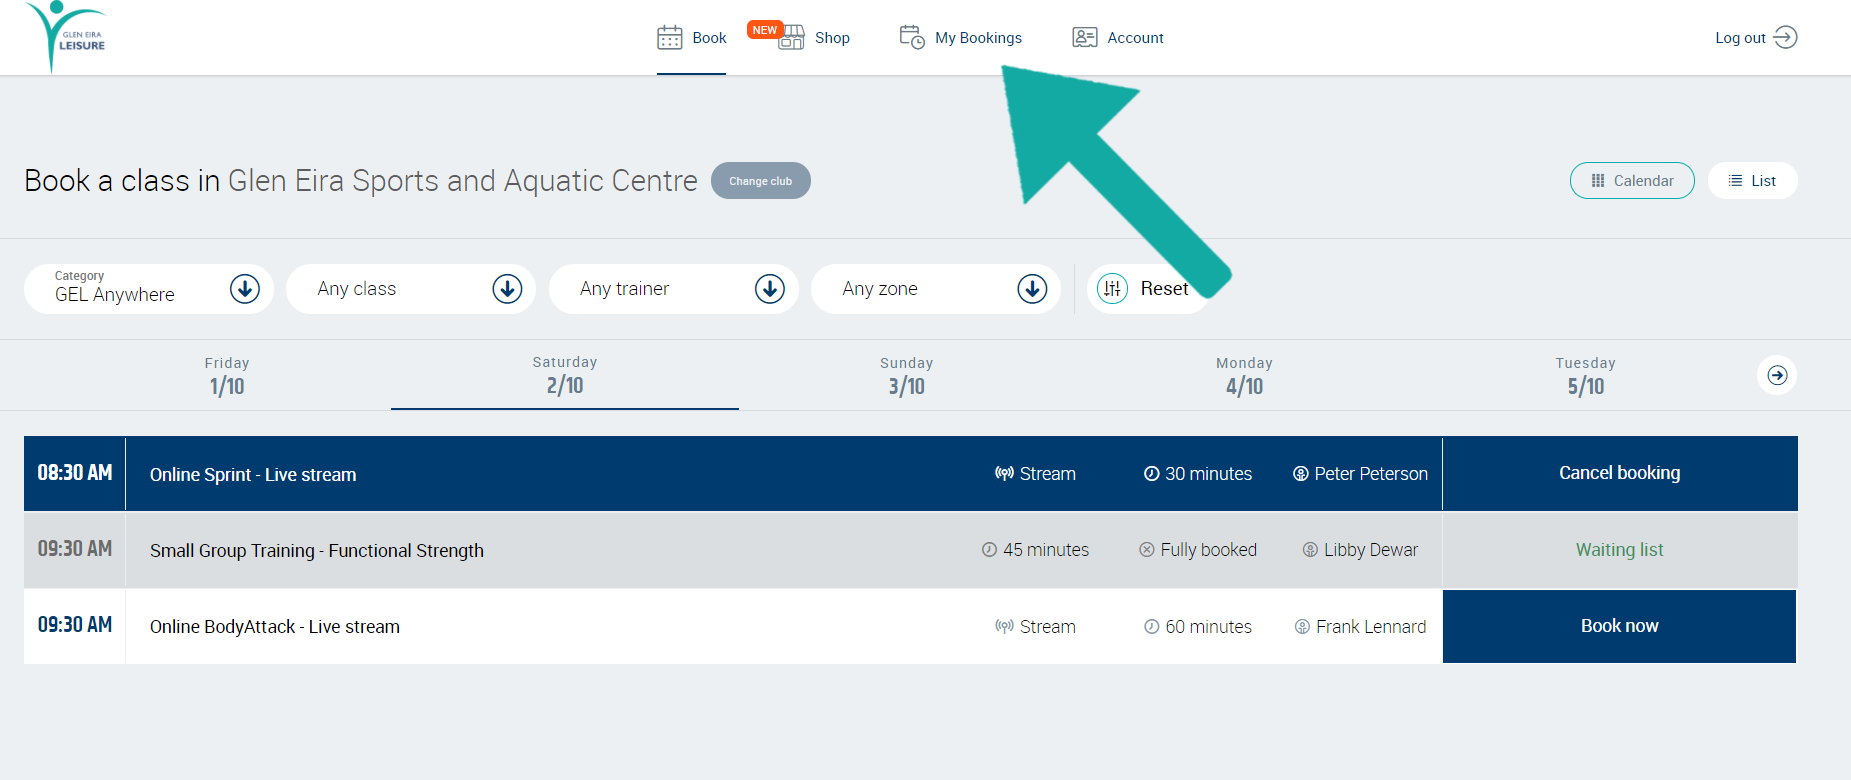Click clock icon beside 60 minutes

pyautogui.click(x=1152, y=627)
